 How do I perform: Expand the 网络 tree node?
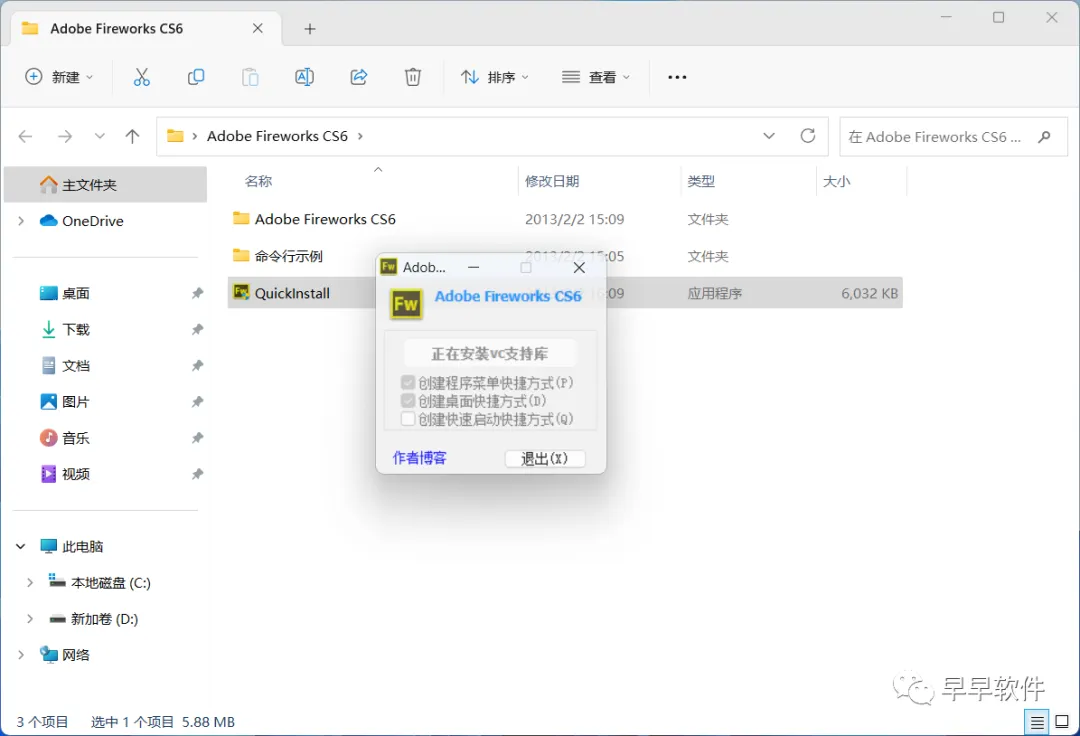click(x=21, y=655)
